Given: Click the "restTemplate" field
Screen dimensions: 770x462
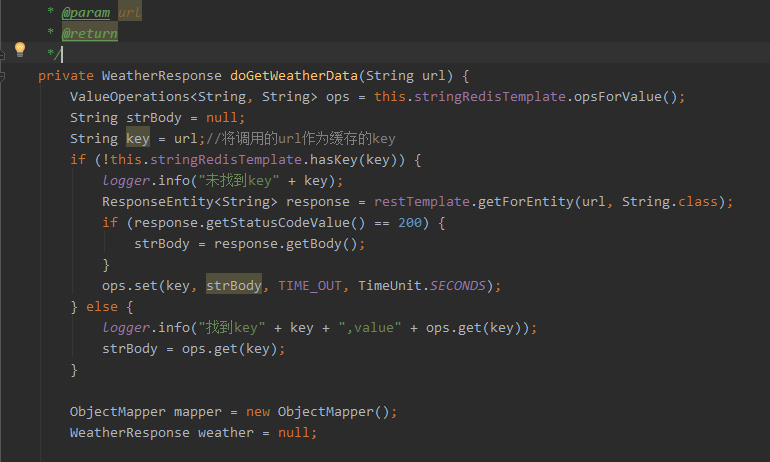Looking at the screenshot, I should point(422,202).
